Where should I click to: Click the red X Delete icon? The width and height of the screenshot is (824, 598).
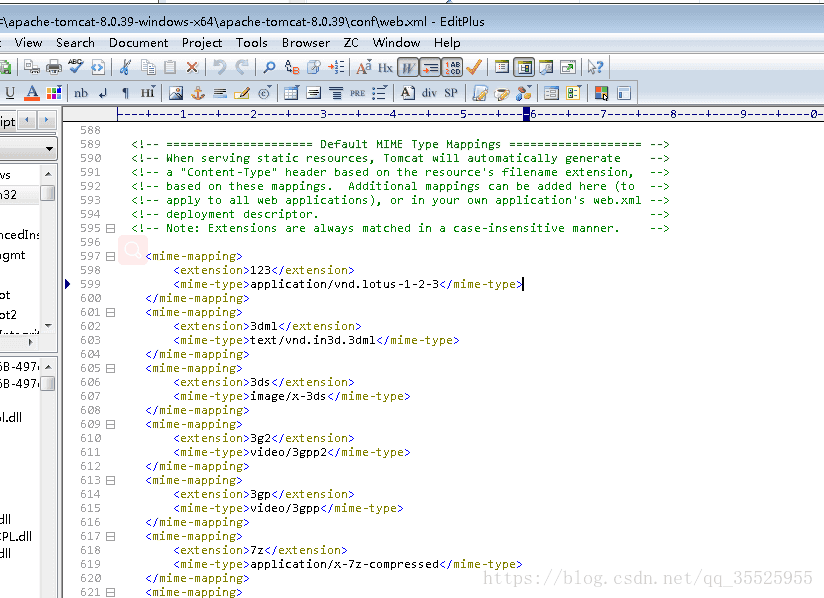[192, 67]
